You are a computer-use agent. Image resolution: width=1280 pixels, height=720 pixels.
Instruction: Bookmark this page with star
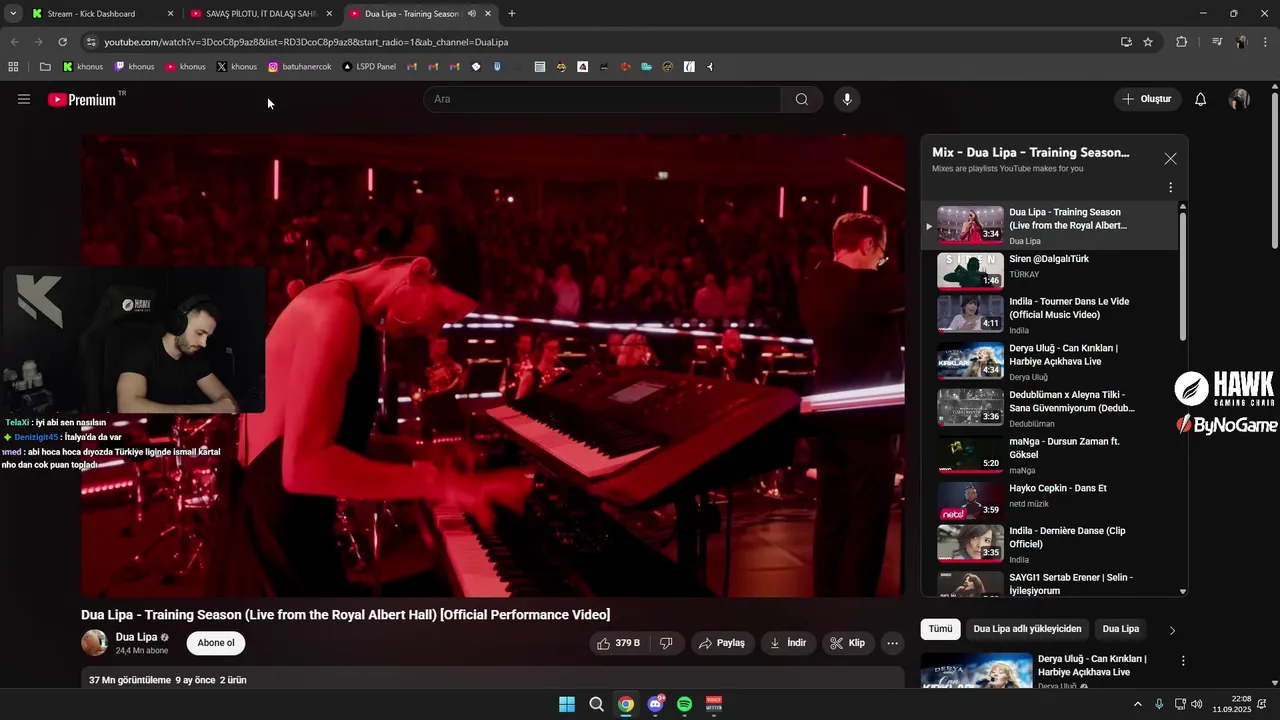click(x=1148, y=42)
